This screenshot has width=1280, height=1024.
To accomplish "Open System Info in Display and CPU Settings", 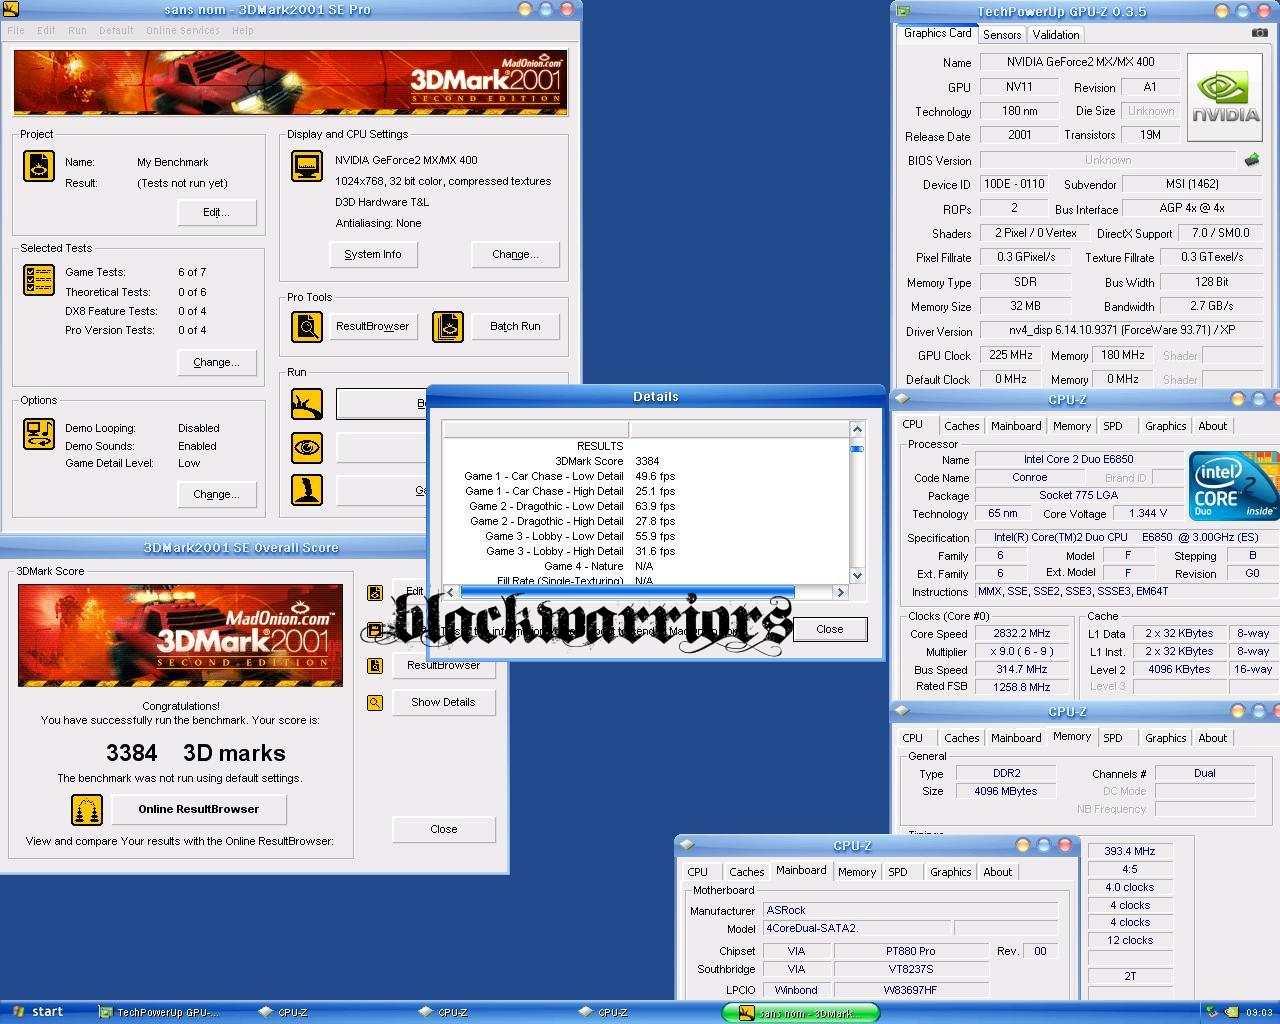I will 373,255.
